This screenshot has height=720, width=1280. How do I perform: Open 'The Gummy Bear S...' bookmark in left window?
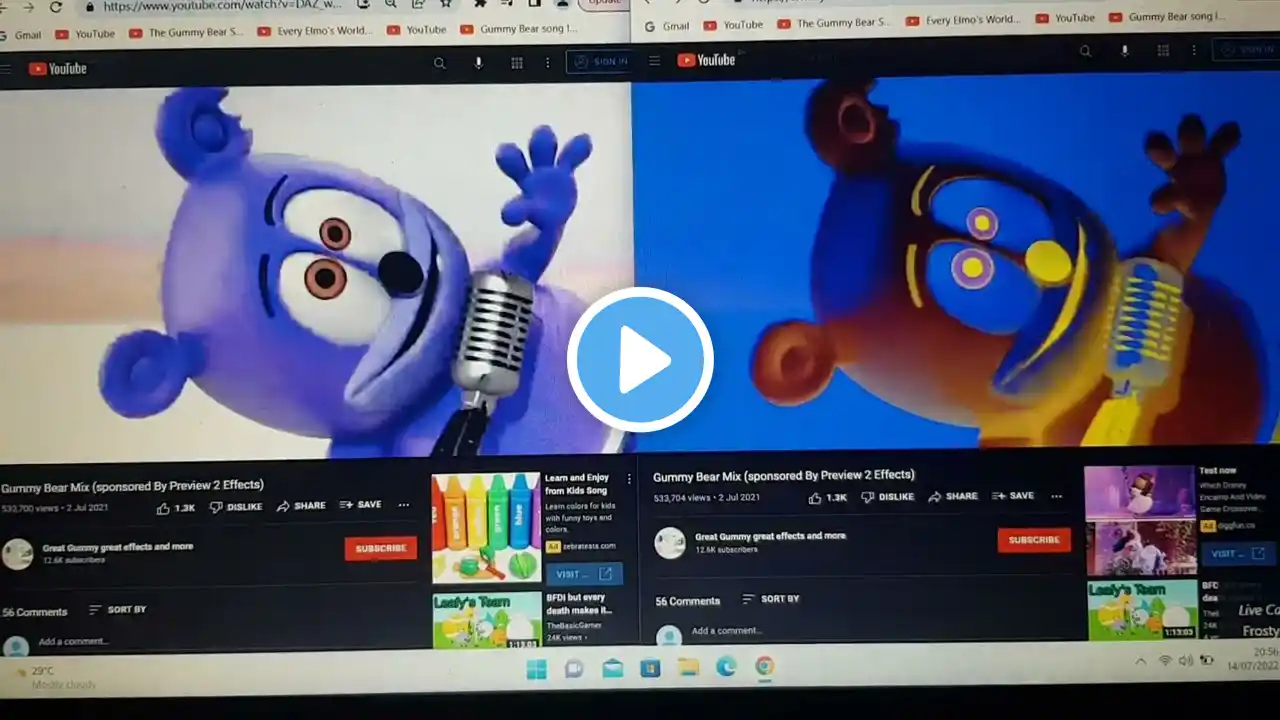tap(186, 33)
